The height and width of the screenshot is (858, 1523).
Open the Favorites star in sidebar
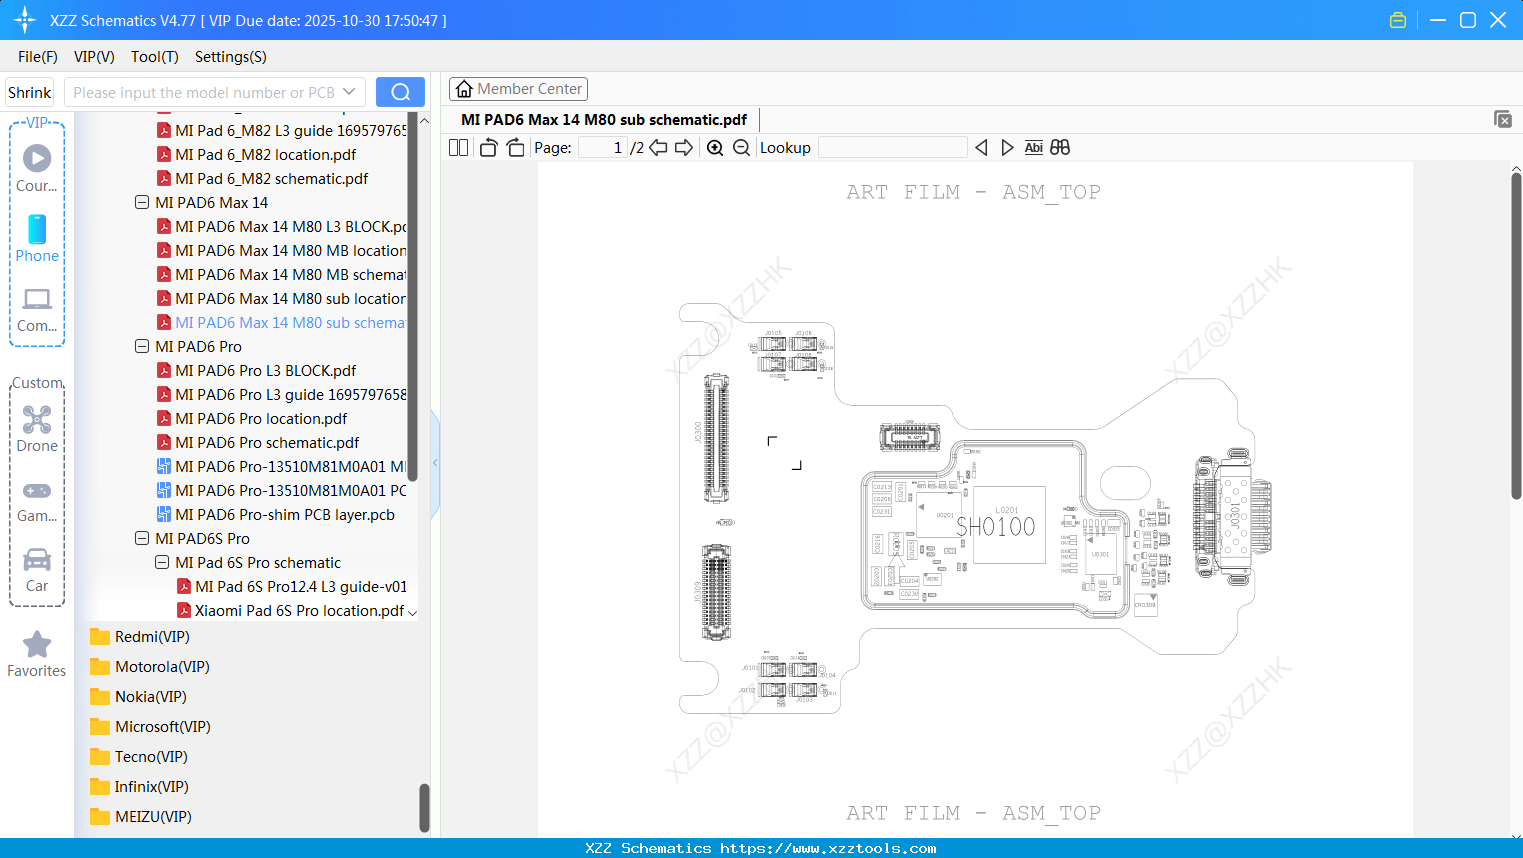coord(36,645)
